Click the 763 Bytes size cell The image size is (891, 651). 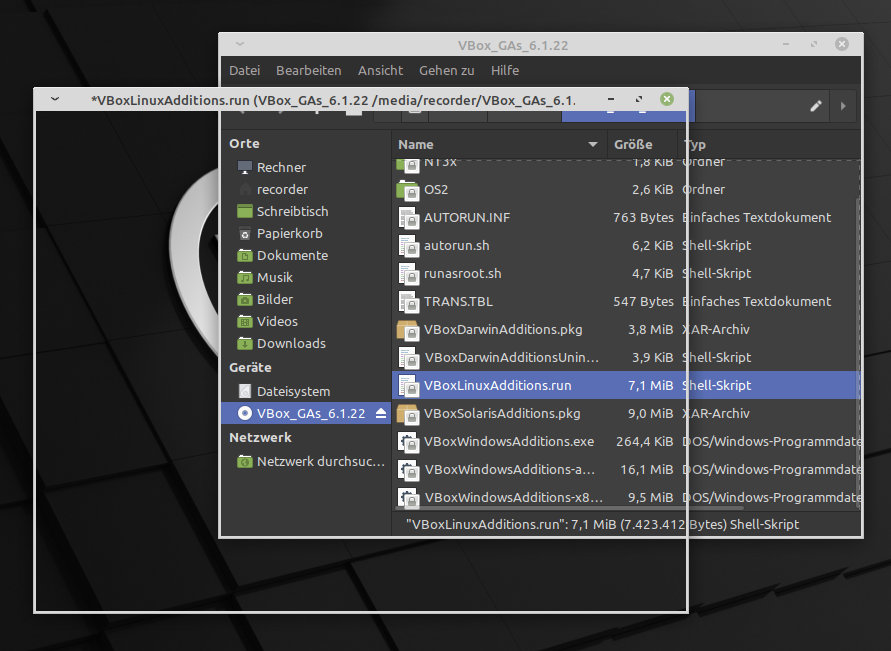(x=643, y=217)
